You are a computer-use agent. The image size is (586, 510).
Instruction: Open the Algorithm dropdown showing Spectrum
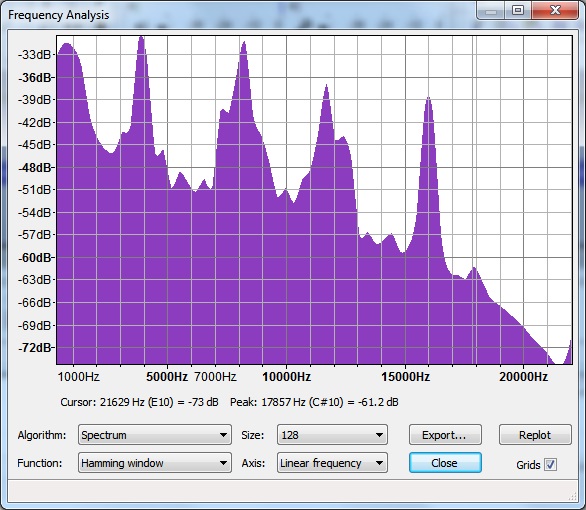coord(155,435)
